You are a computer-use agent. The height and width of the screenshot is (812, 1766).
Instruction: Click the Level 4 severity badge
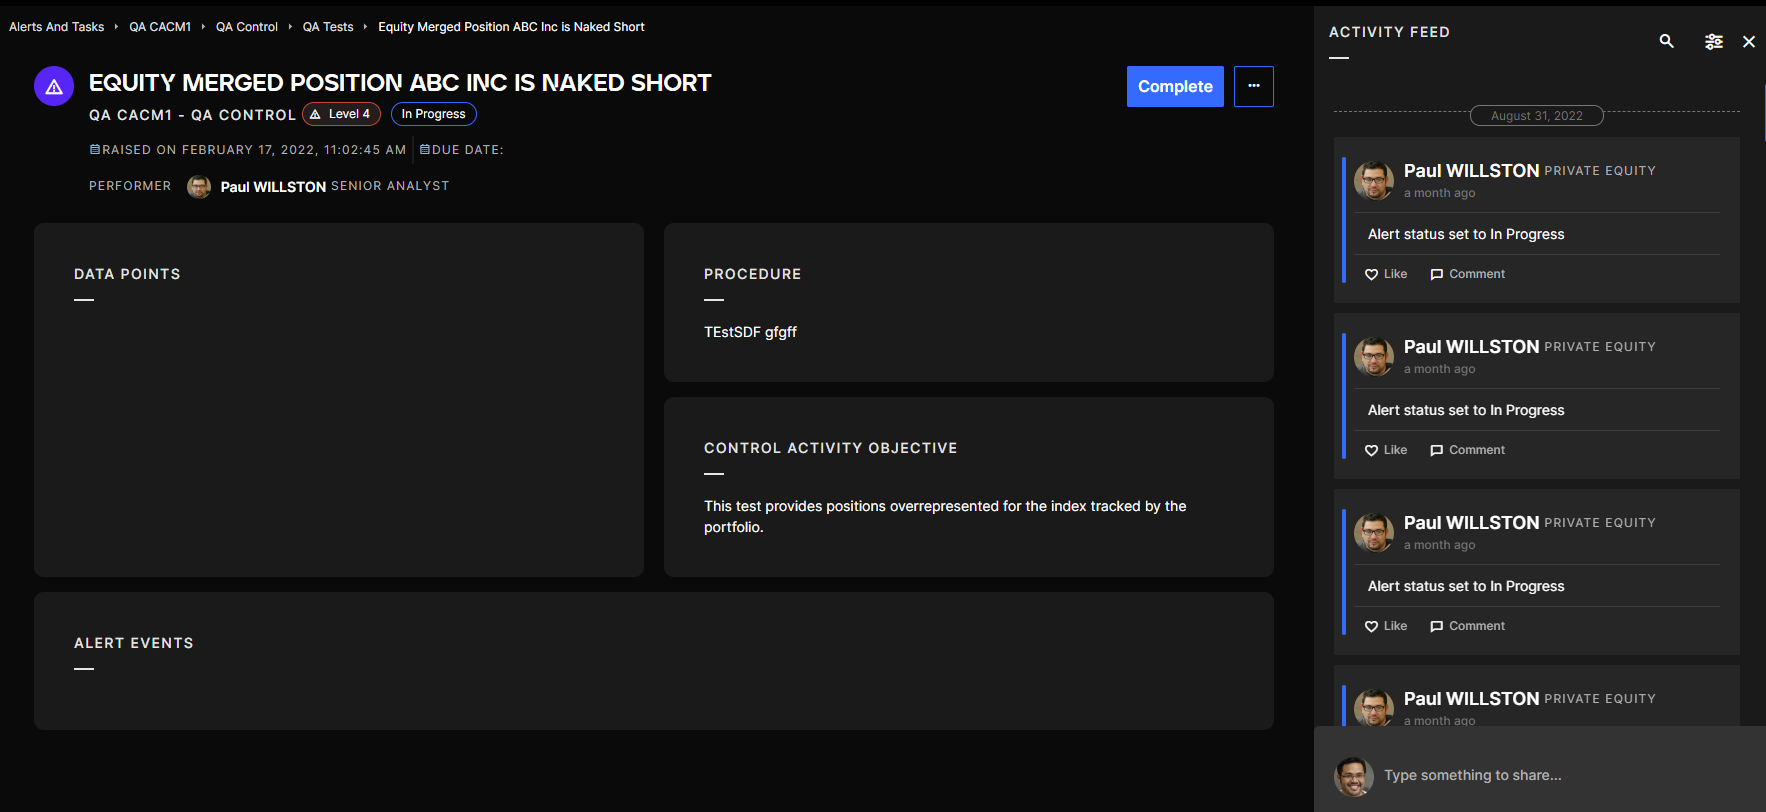point(341,114)
